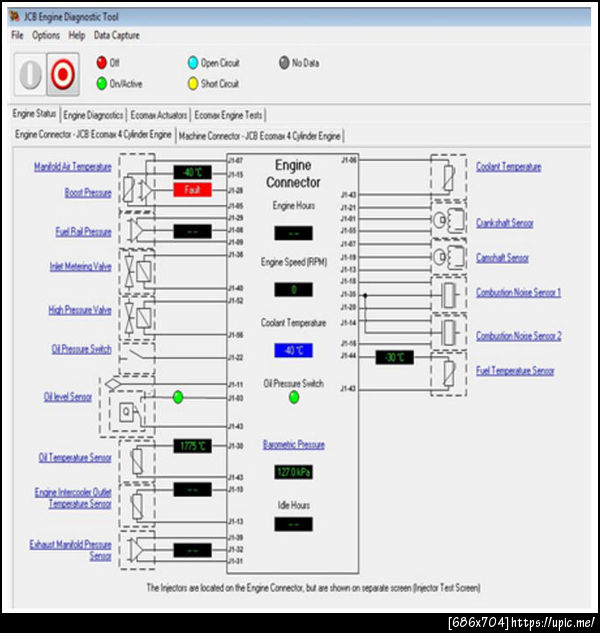
Task: Switch to the Ecomax Actuators tab
Action: click(x=159, y=115)
